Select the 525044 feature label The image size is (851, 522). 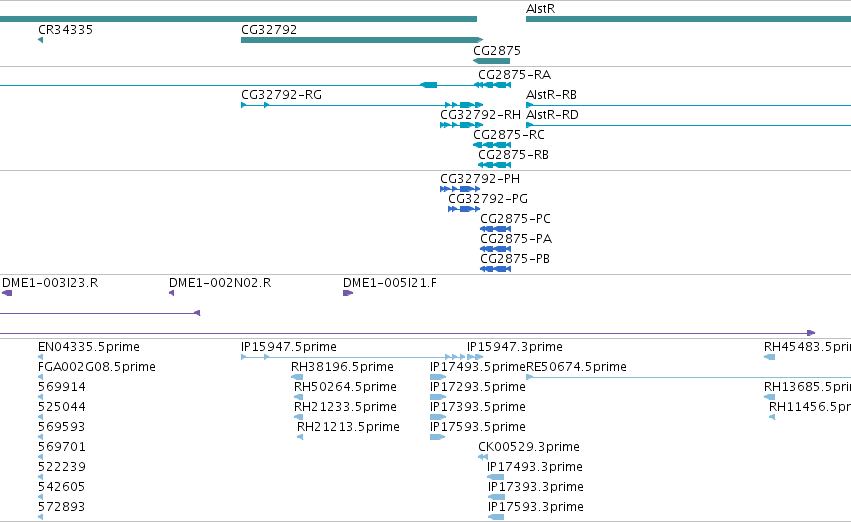pyautogui.click(x=61, y=407)
